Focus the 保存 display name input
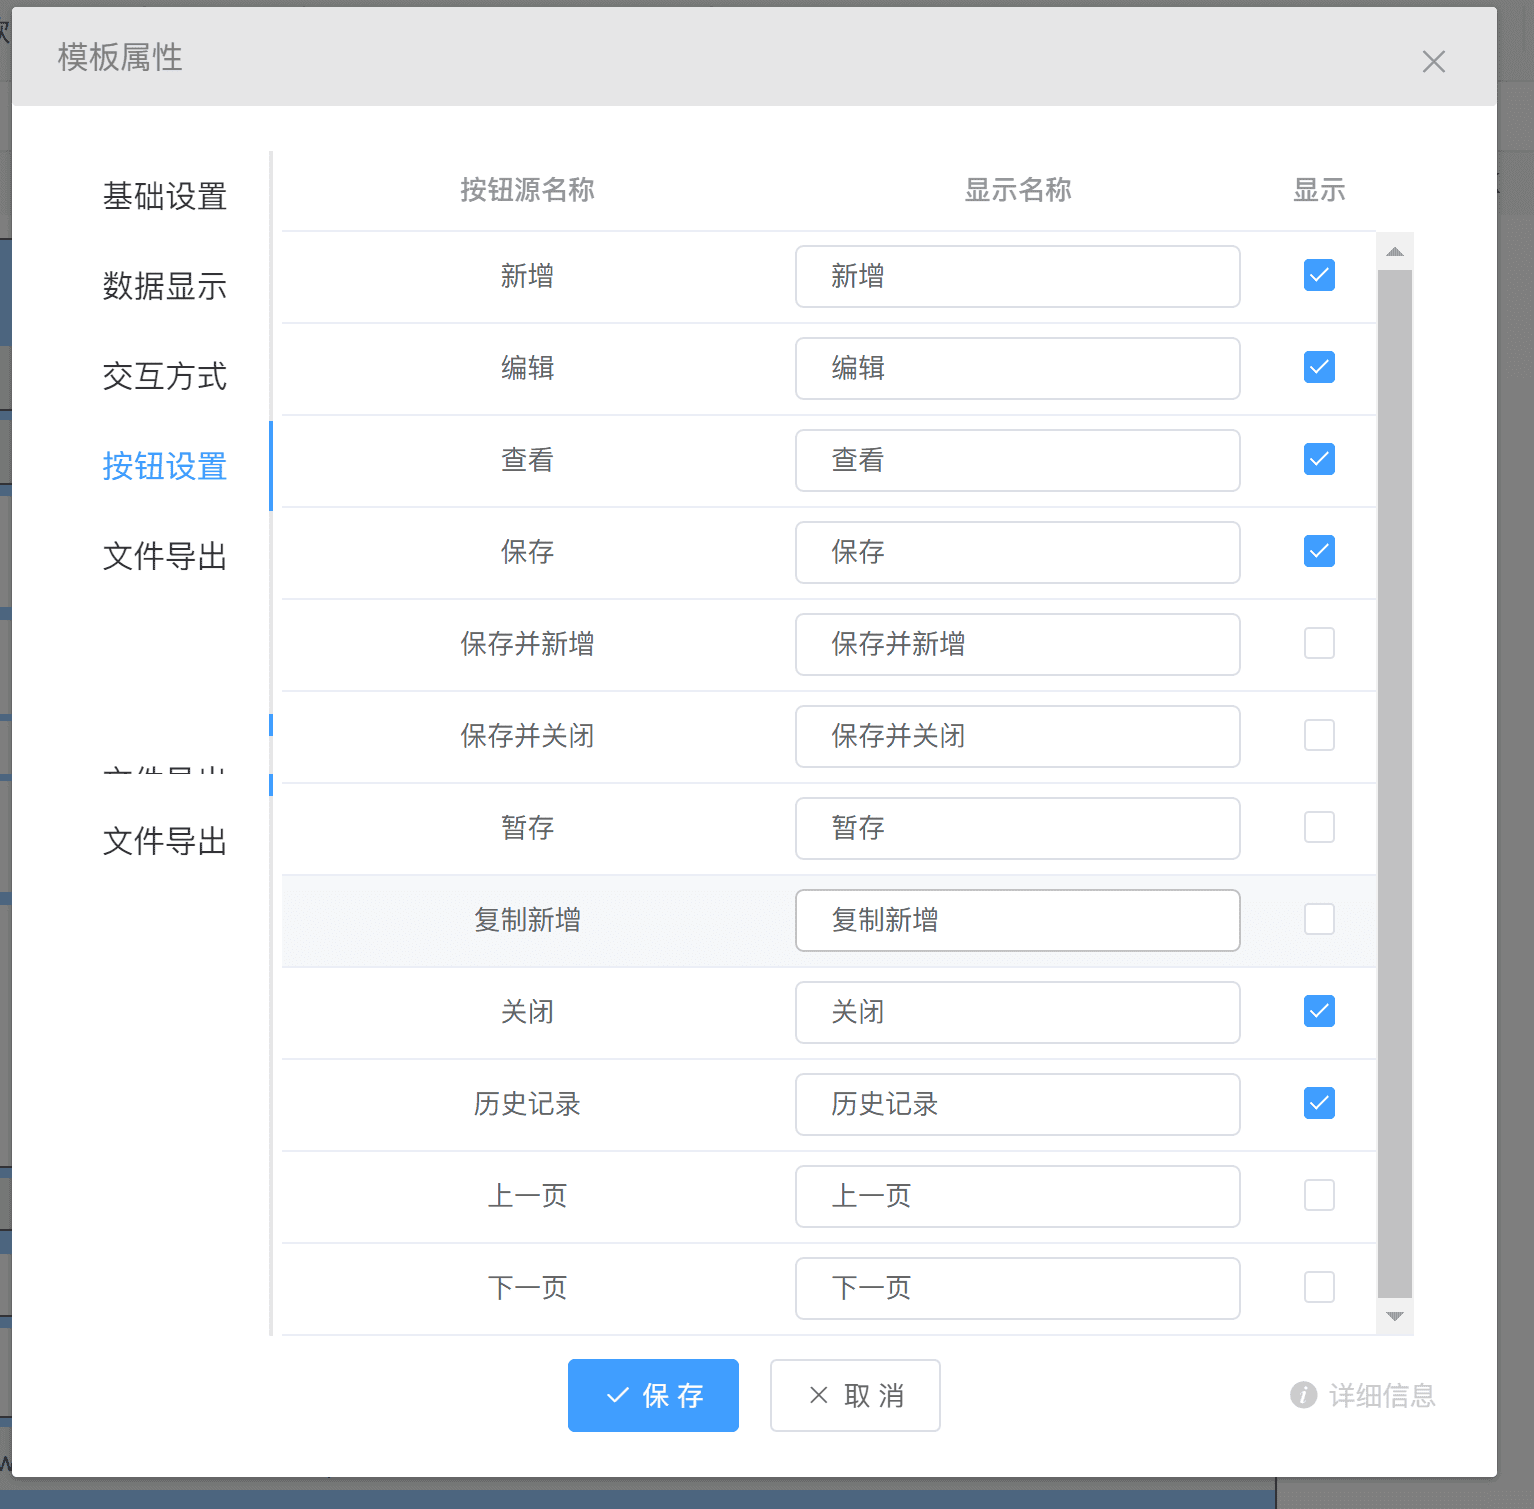This screenshot has width=1534, height=1509. click(x=1017, y=552)
